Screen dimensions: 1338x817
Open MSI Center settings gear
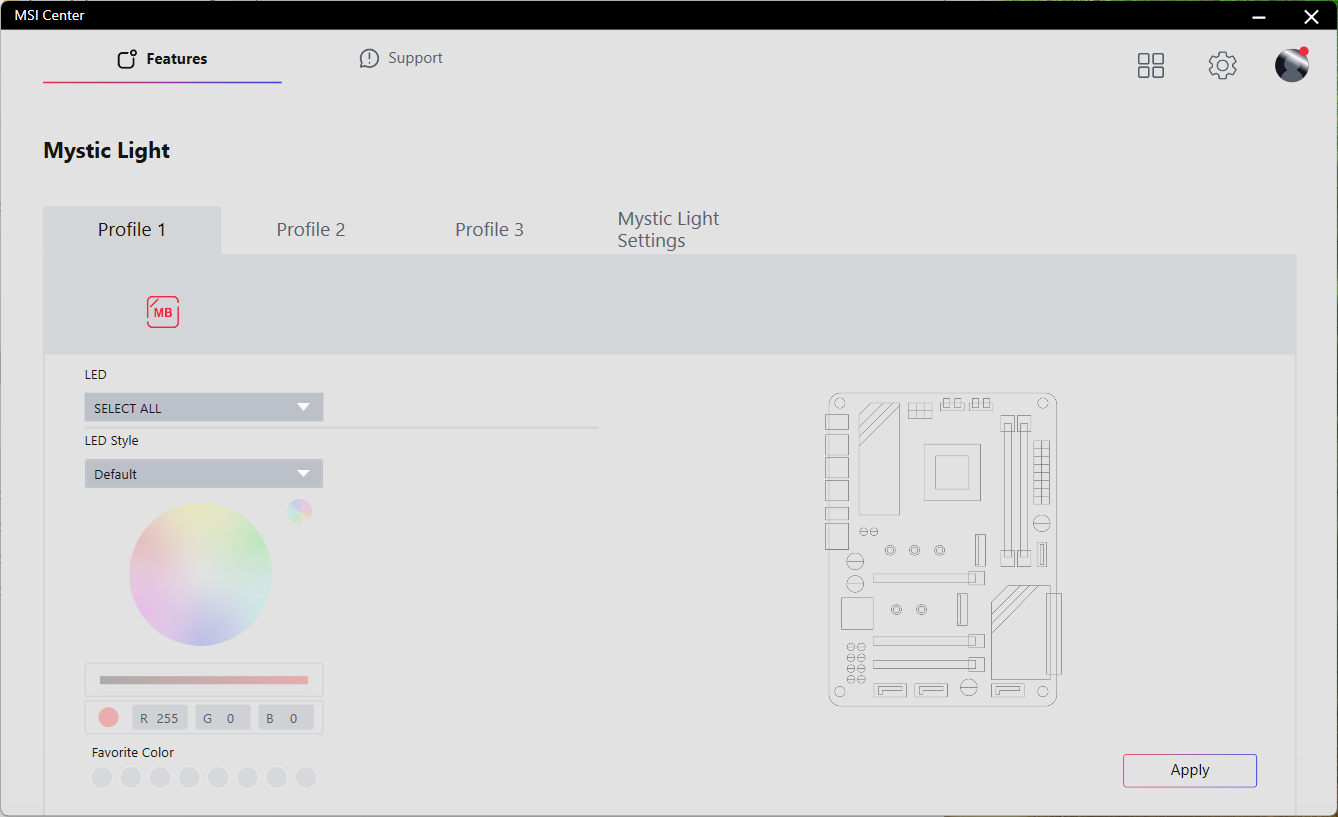[1222, 66]
